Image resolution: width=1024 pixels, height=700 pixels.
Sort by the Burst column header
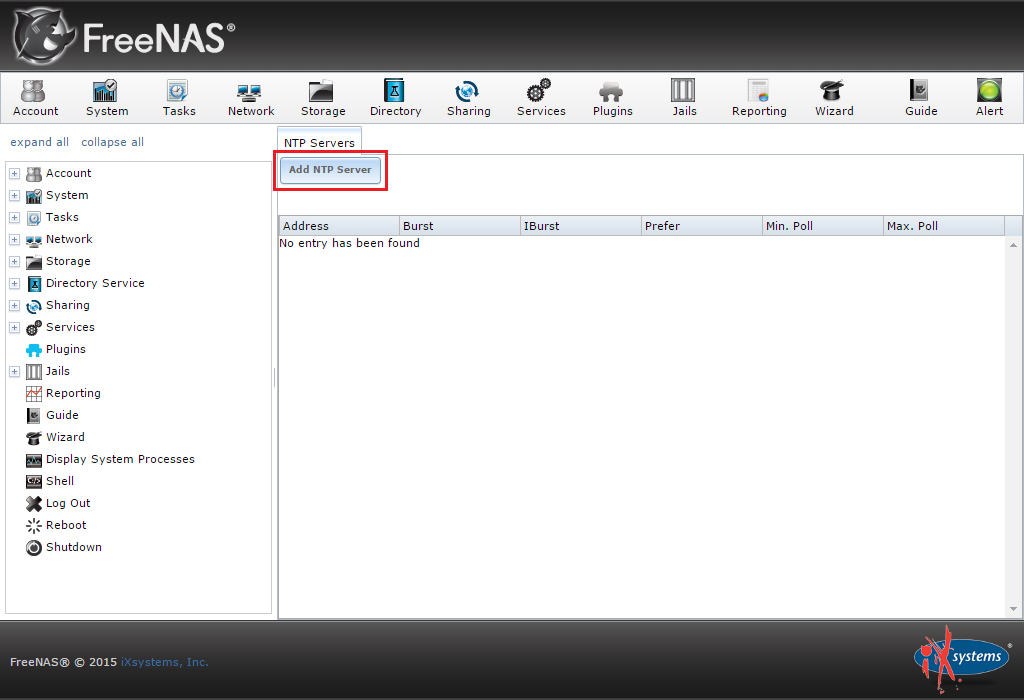(x=460, y=226)
